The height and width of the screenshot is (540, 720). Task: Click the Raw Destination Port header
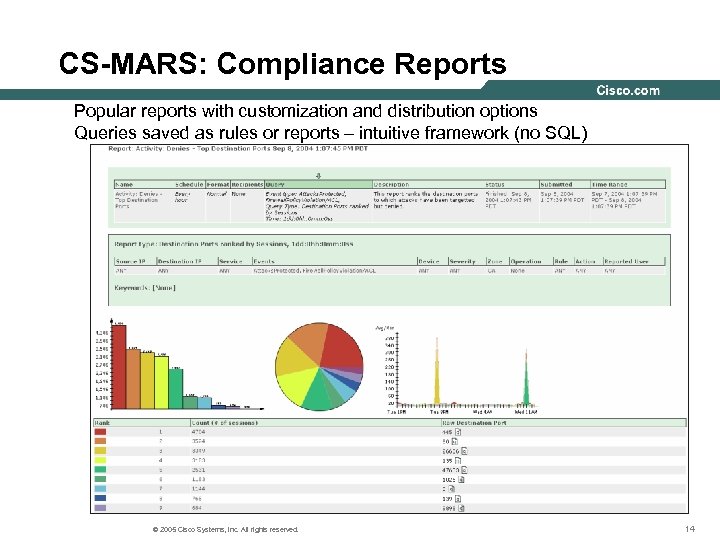coord(564,422)
